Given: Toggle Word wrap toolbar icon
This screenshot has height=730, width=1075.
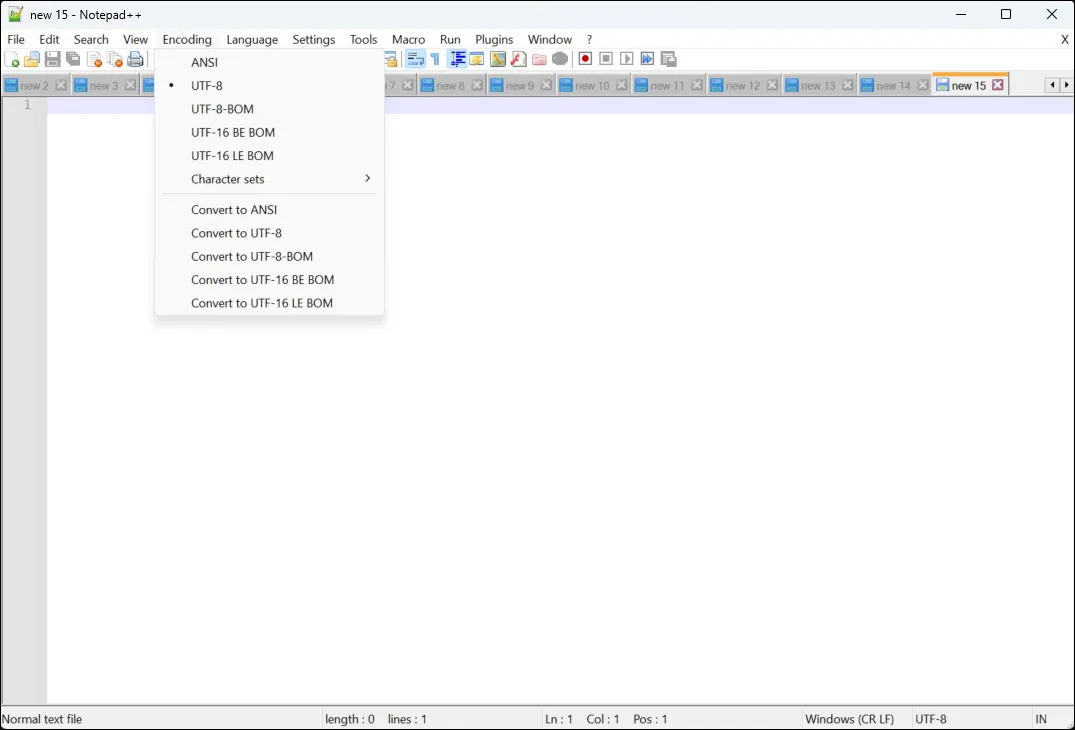Looking at the screenshot, I should click(x=415, y=60).
